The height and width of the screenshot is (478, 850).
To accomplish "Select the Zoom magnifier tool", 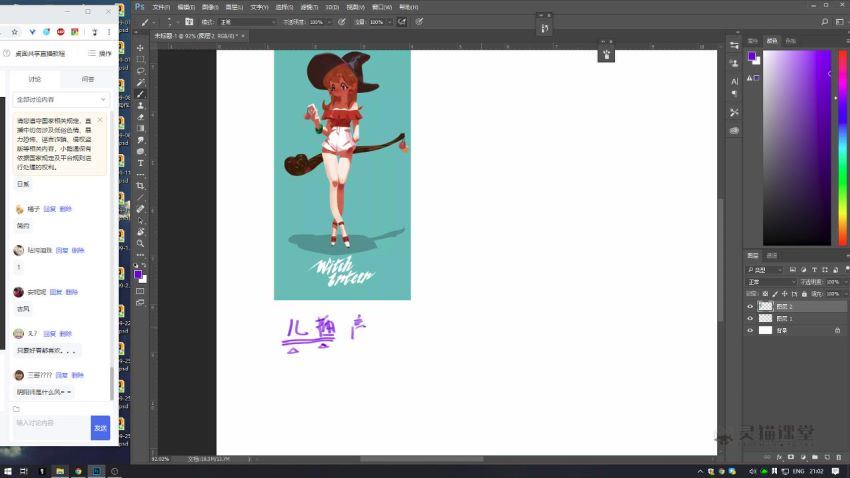I will point(140,243).
